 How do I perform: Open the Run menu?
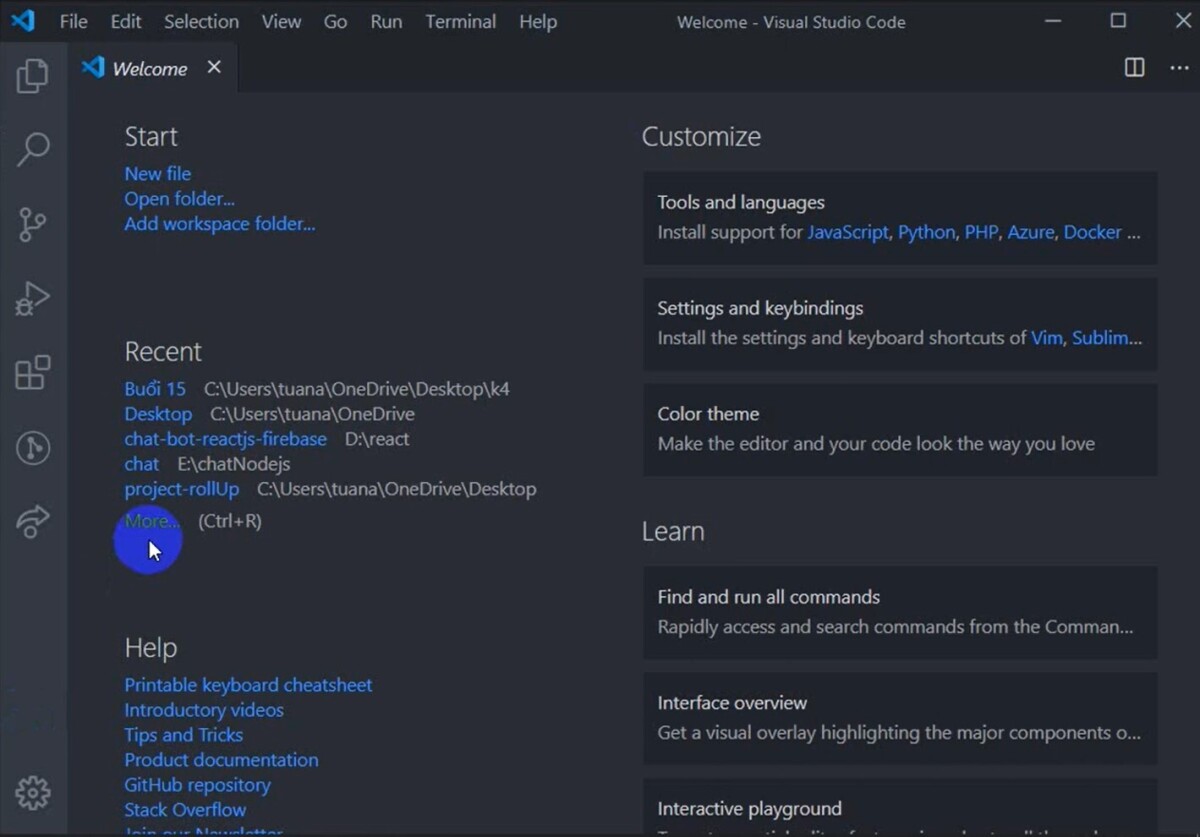click(x=387, y=22)
